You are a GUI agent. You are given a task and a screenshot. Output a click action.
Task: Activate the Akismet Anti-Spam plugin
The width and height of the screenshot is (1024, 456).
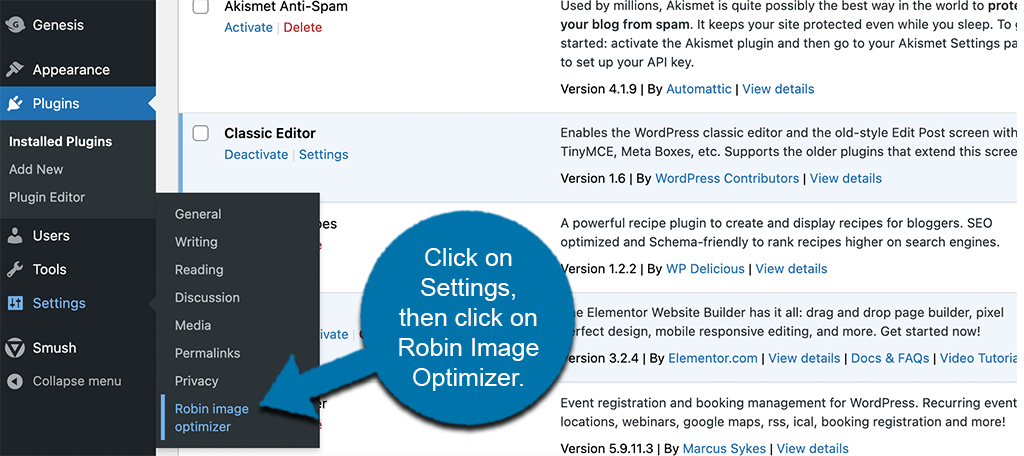click(x=248, y=27)
